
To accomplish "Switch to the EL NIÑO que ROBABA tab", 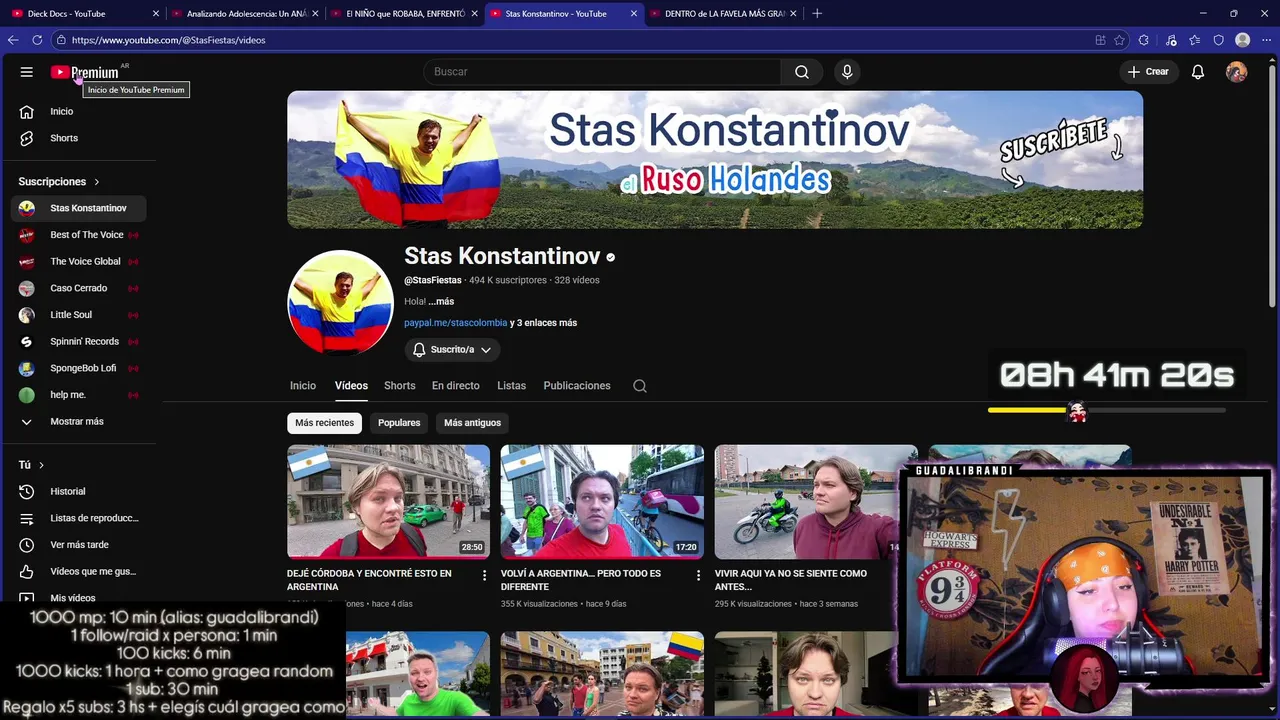I will pos(405,14).
